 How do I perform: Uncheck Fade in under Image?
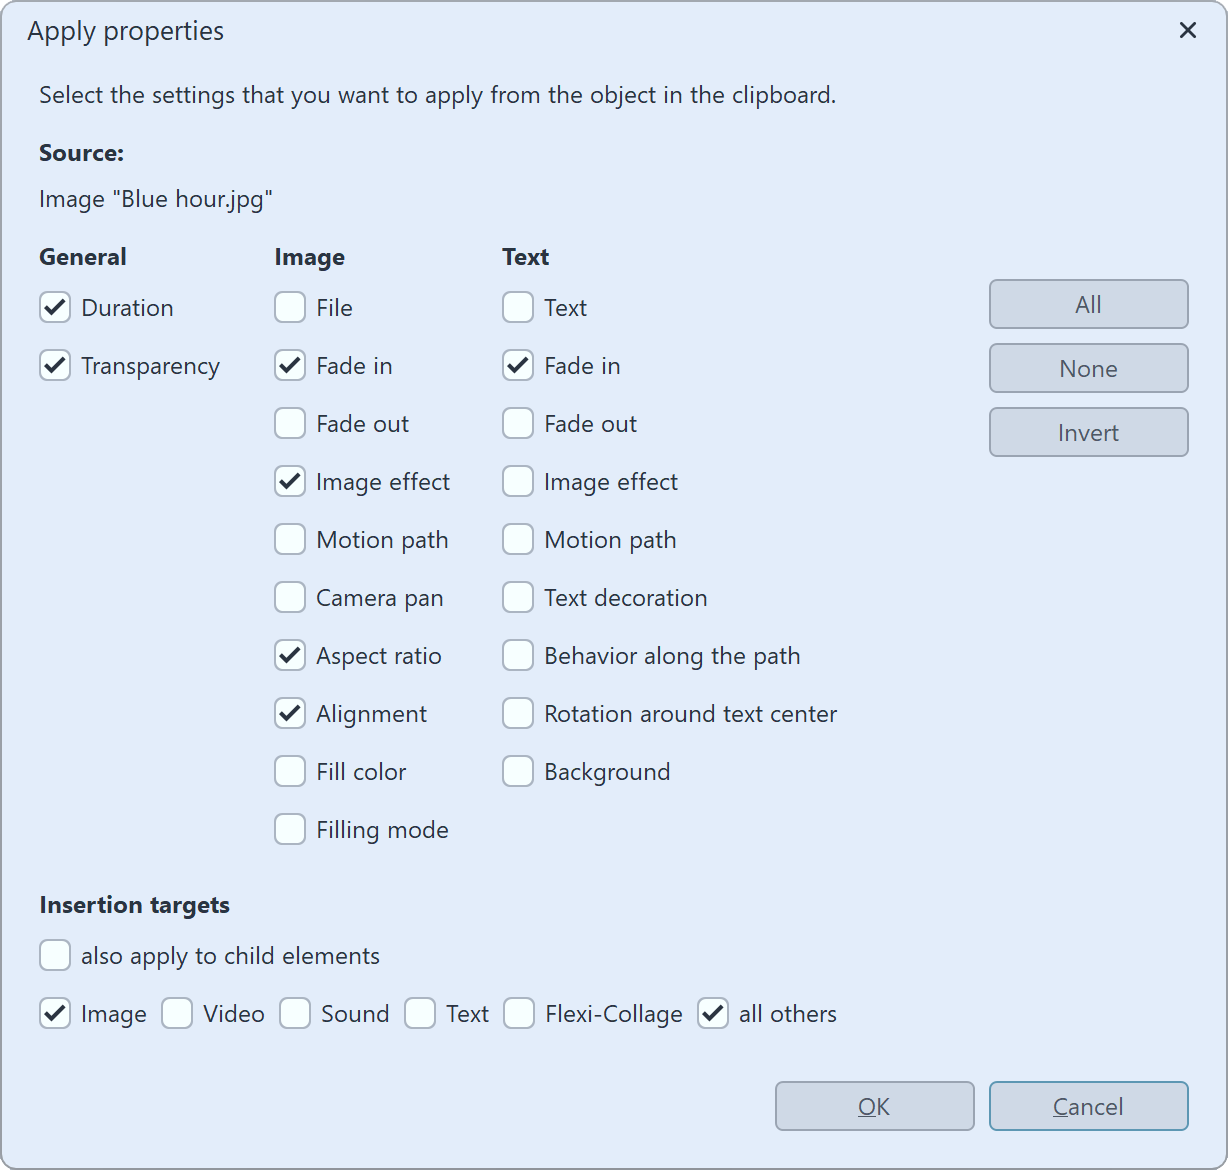289,365
